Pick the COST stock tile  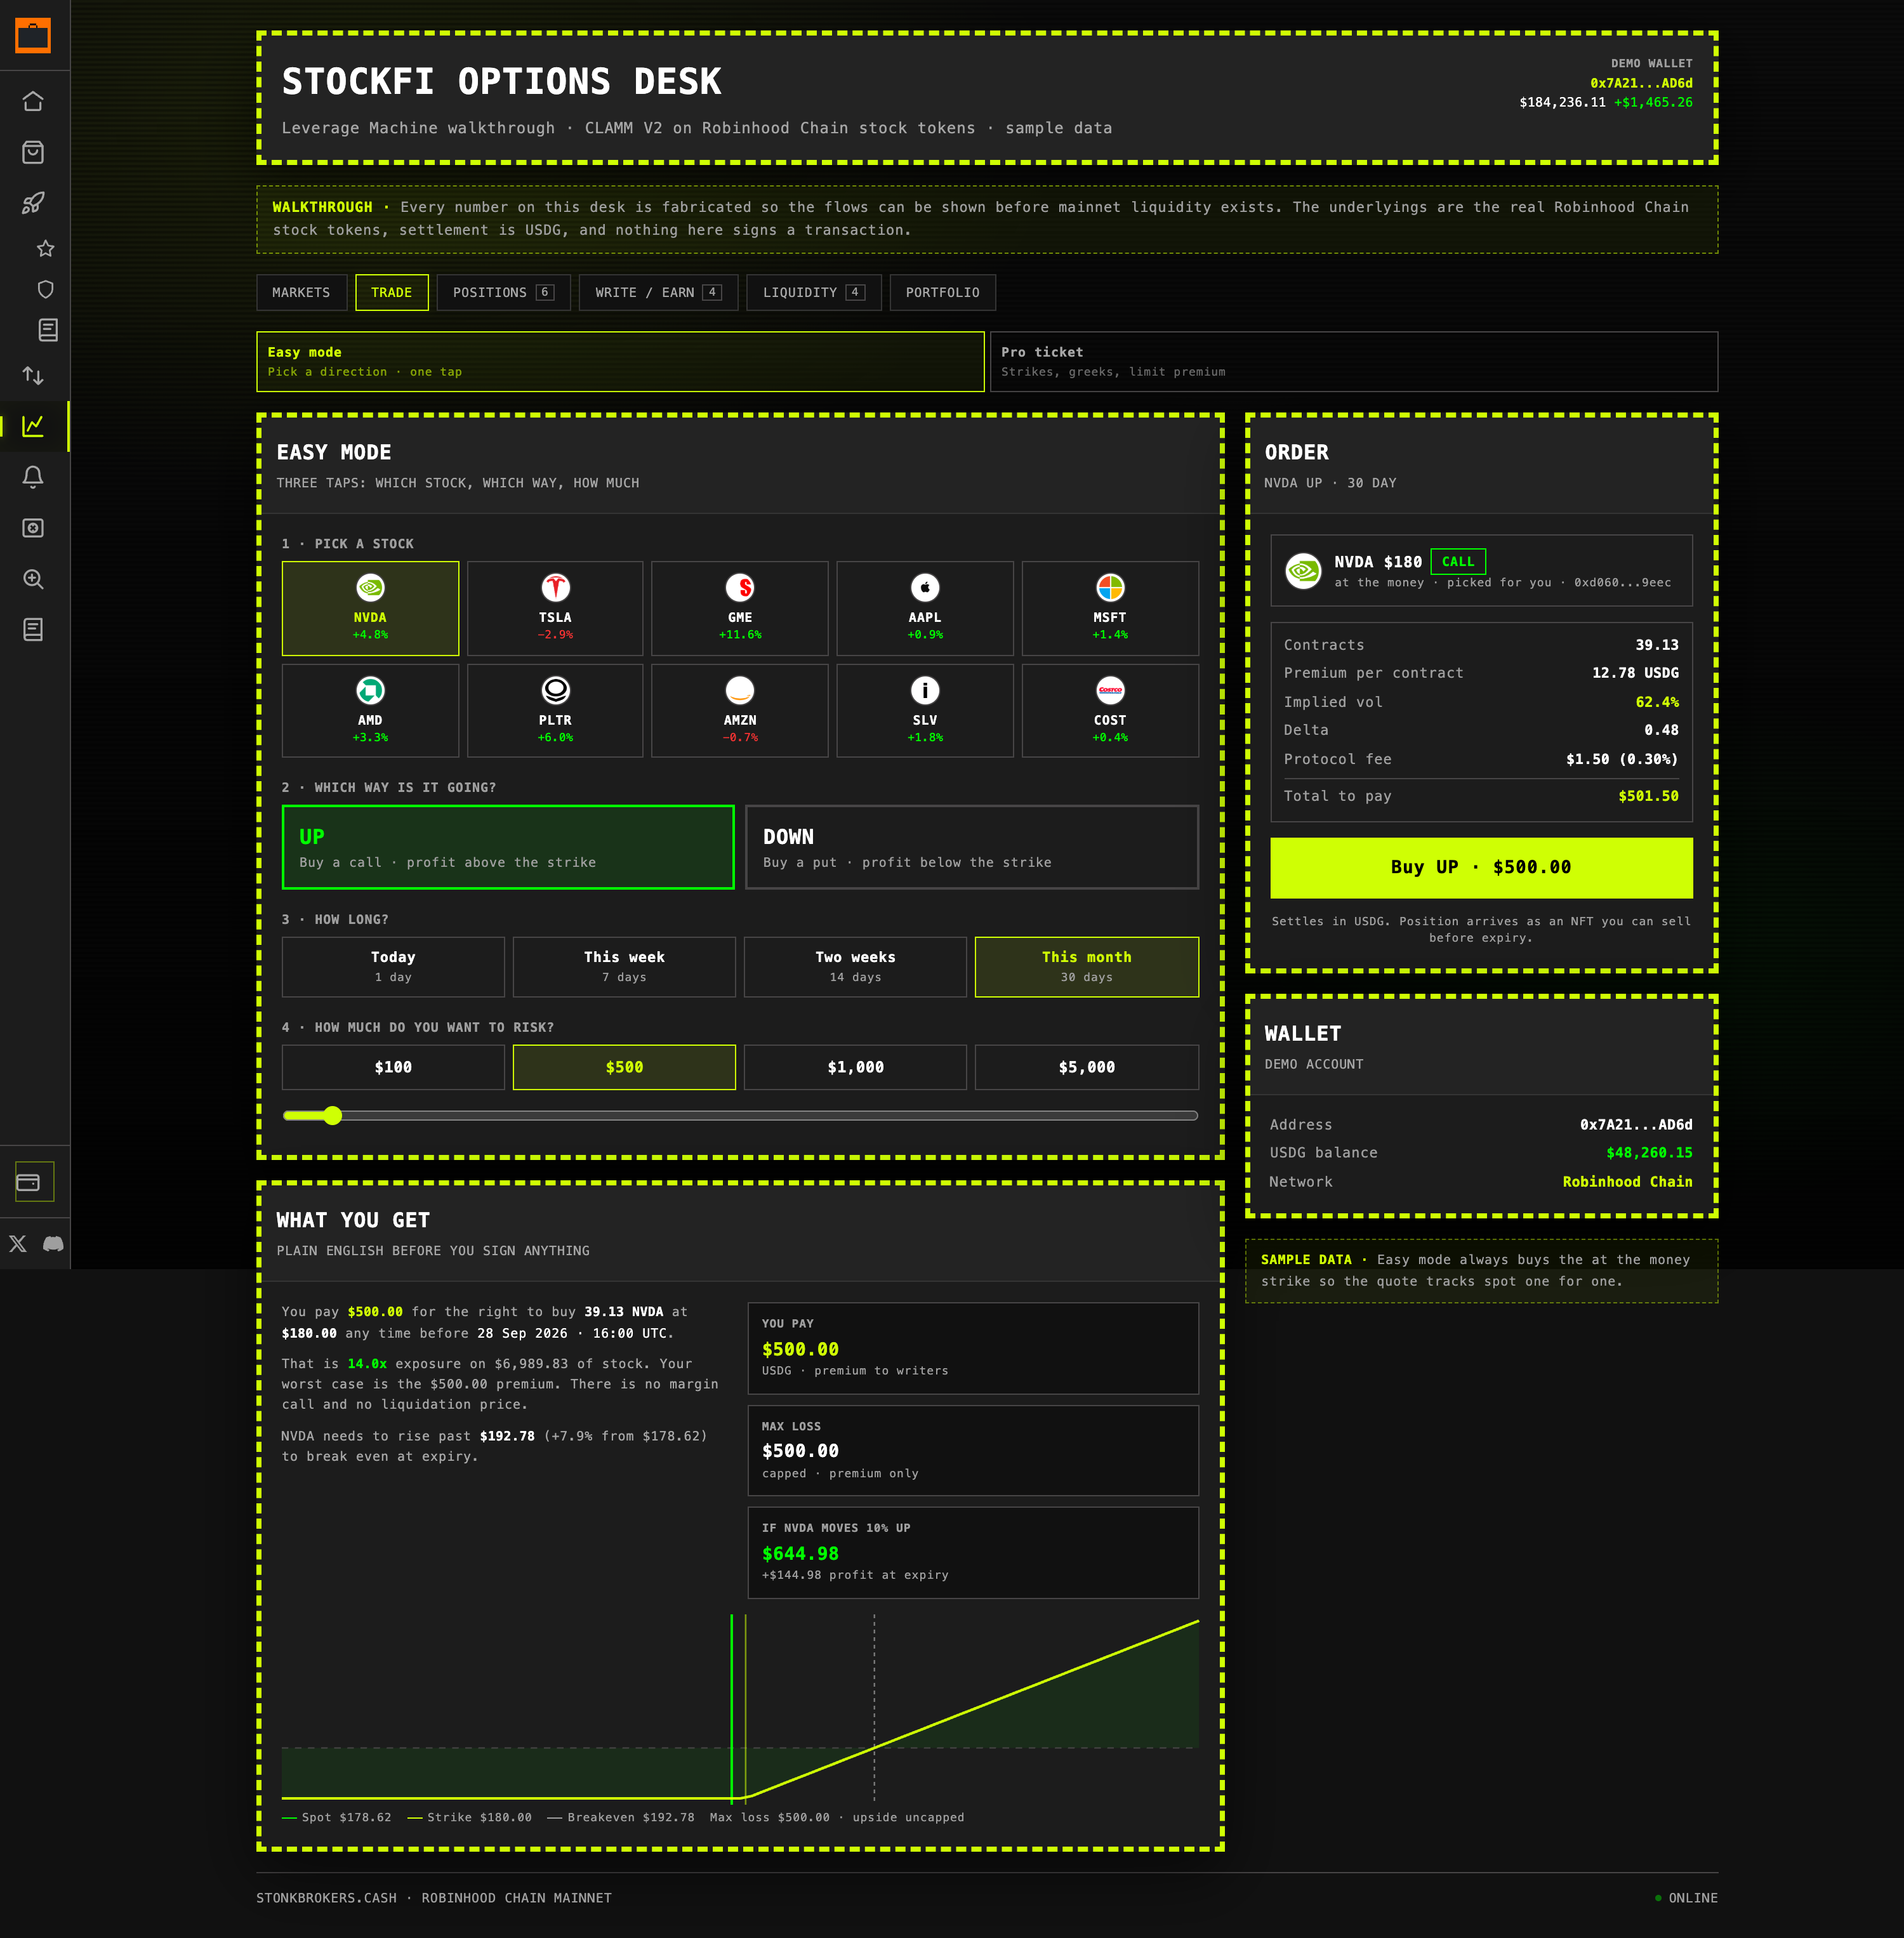pyautogui.click(x=1110, y=711)
